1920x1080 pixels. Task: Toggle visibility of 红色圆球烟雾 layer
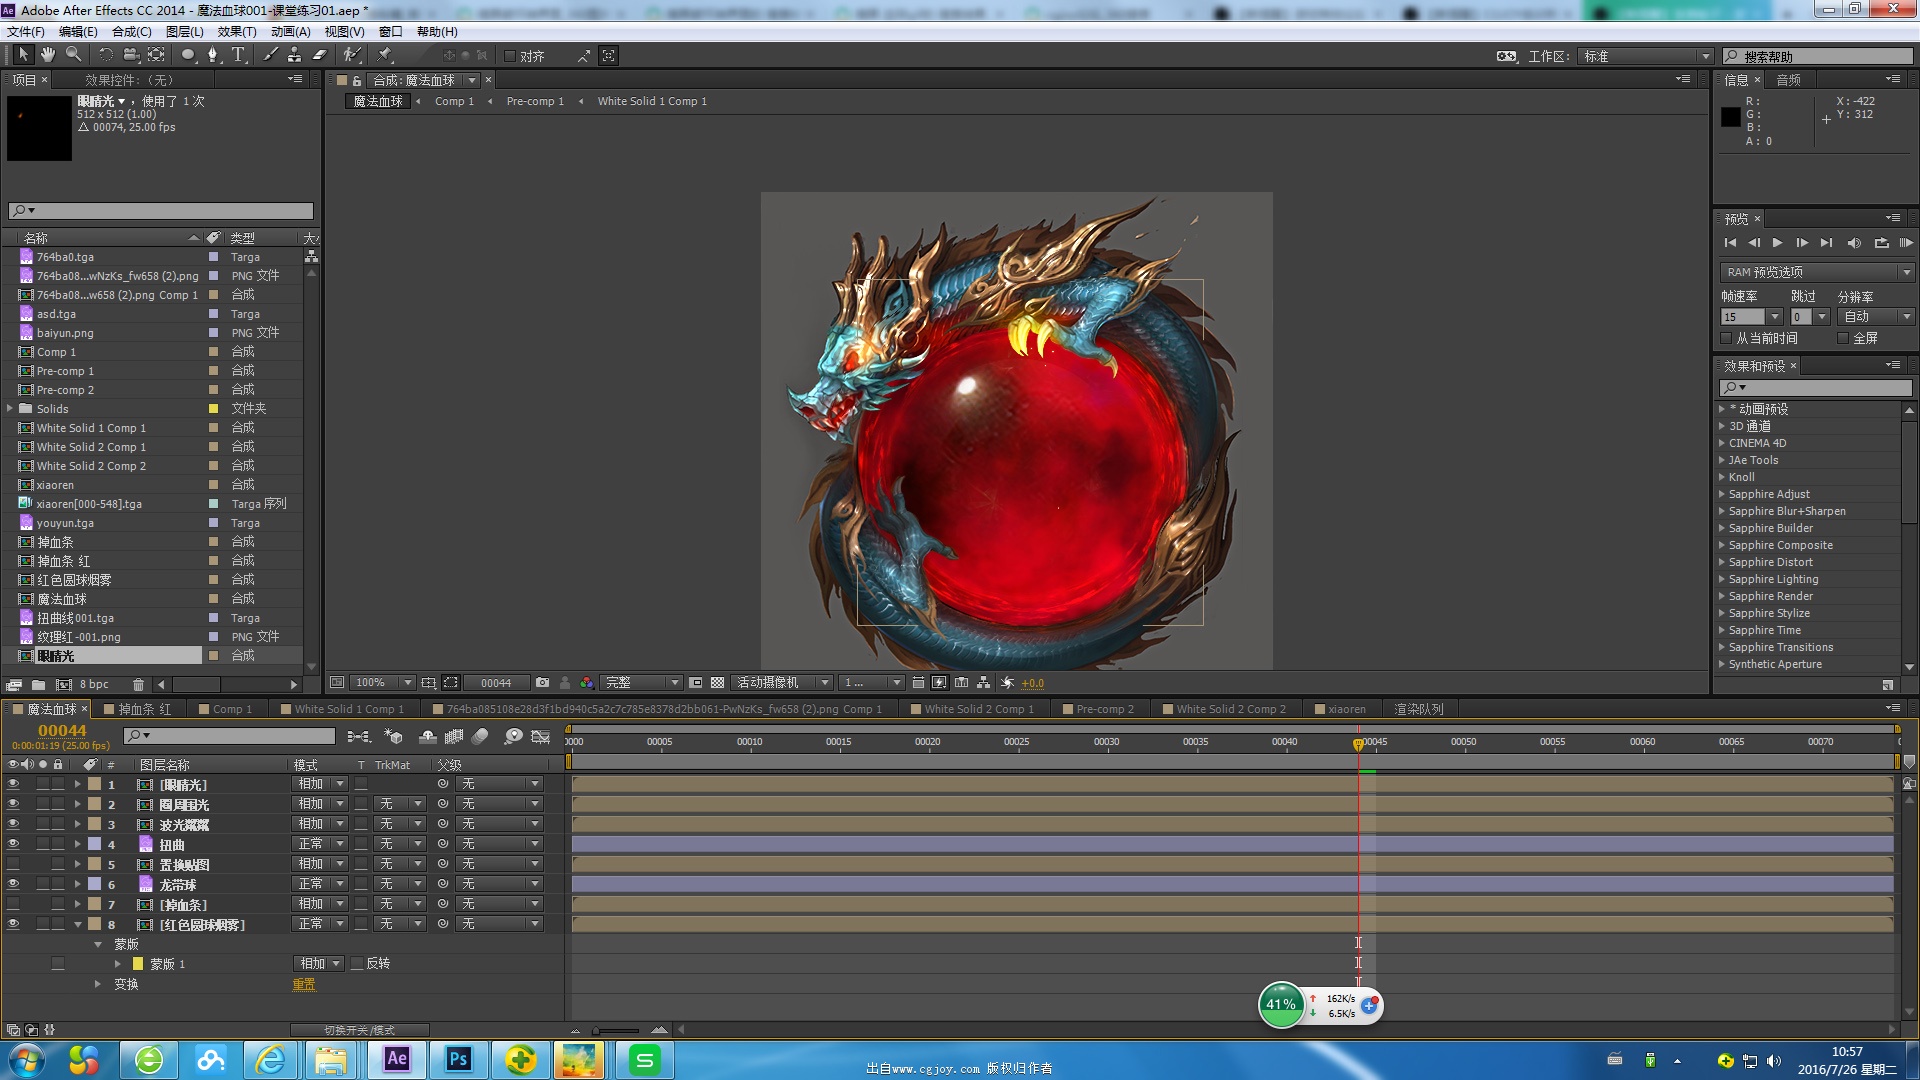point(13,925)
